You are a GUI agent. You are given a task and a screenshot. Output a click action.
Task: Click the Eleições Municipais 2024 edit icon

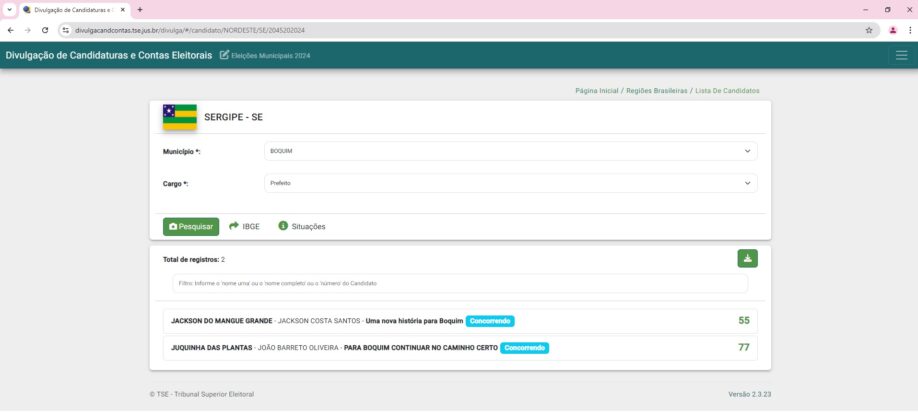coord(224,55)
